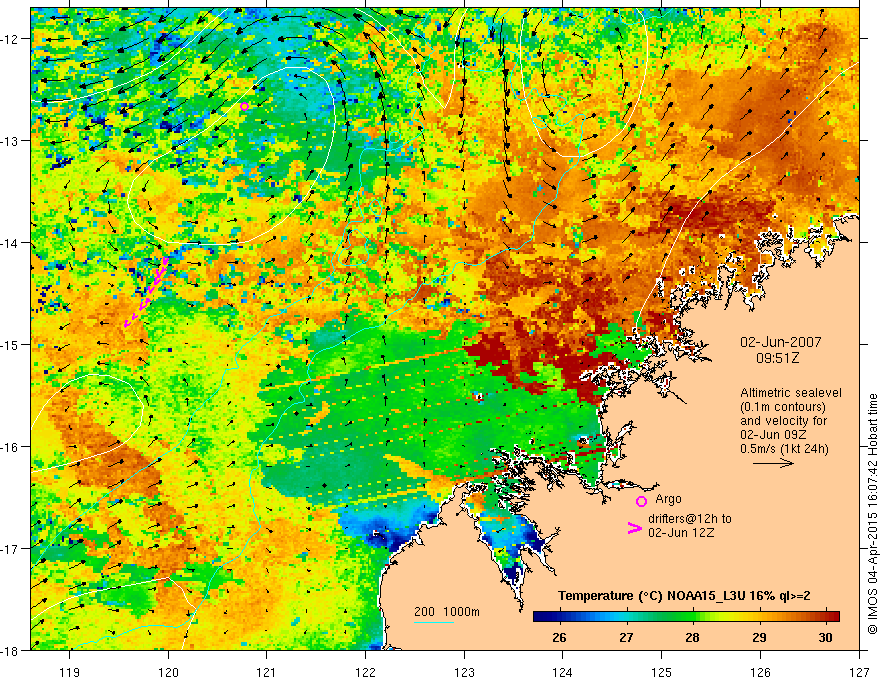Click the color bar value '30'
Screen dimensions: 880x680
826,637
